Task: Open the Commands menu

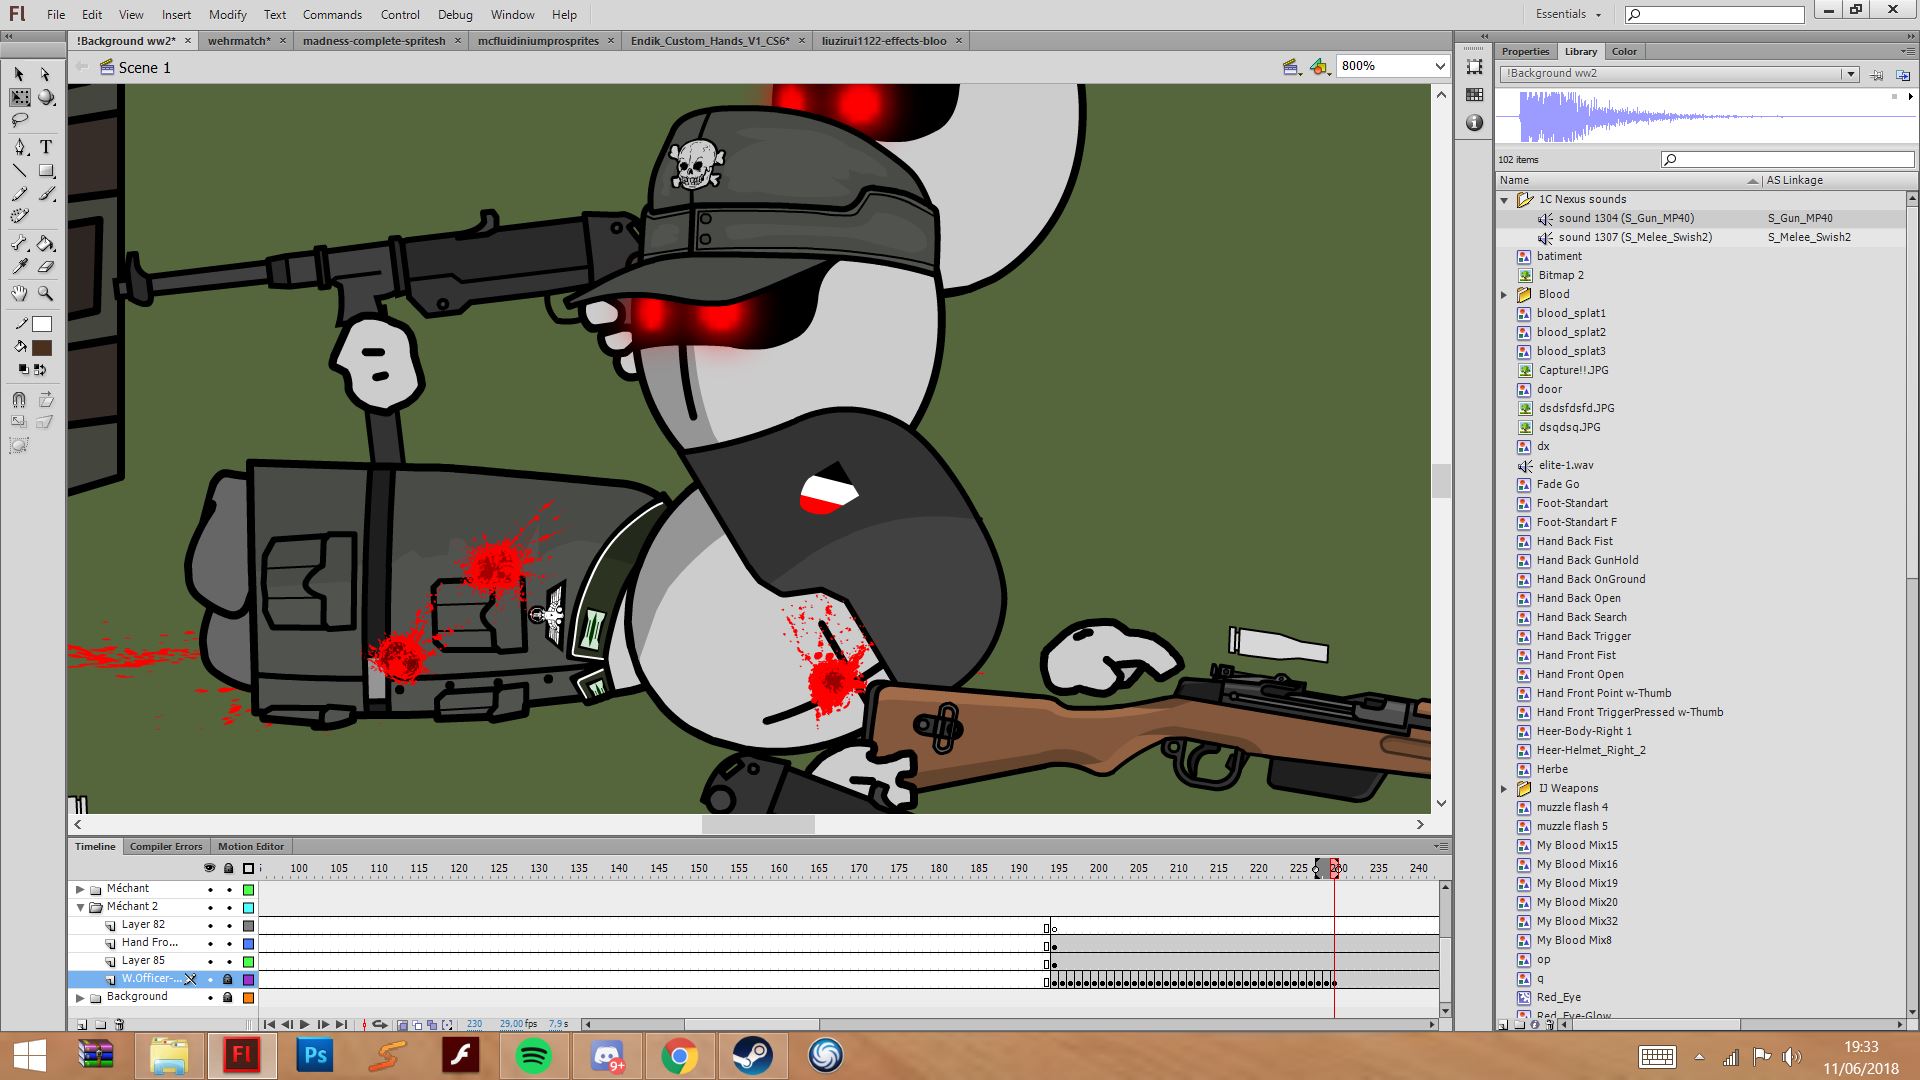Action: pyautogui.click(x=332, y=15)
